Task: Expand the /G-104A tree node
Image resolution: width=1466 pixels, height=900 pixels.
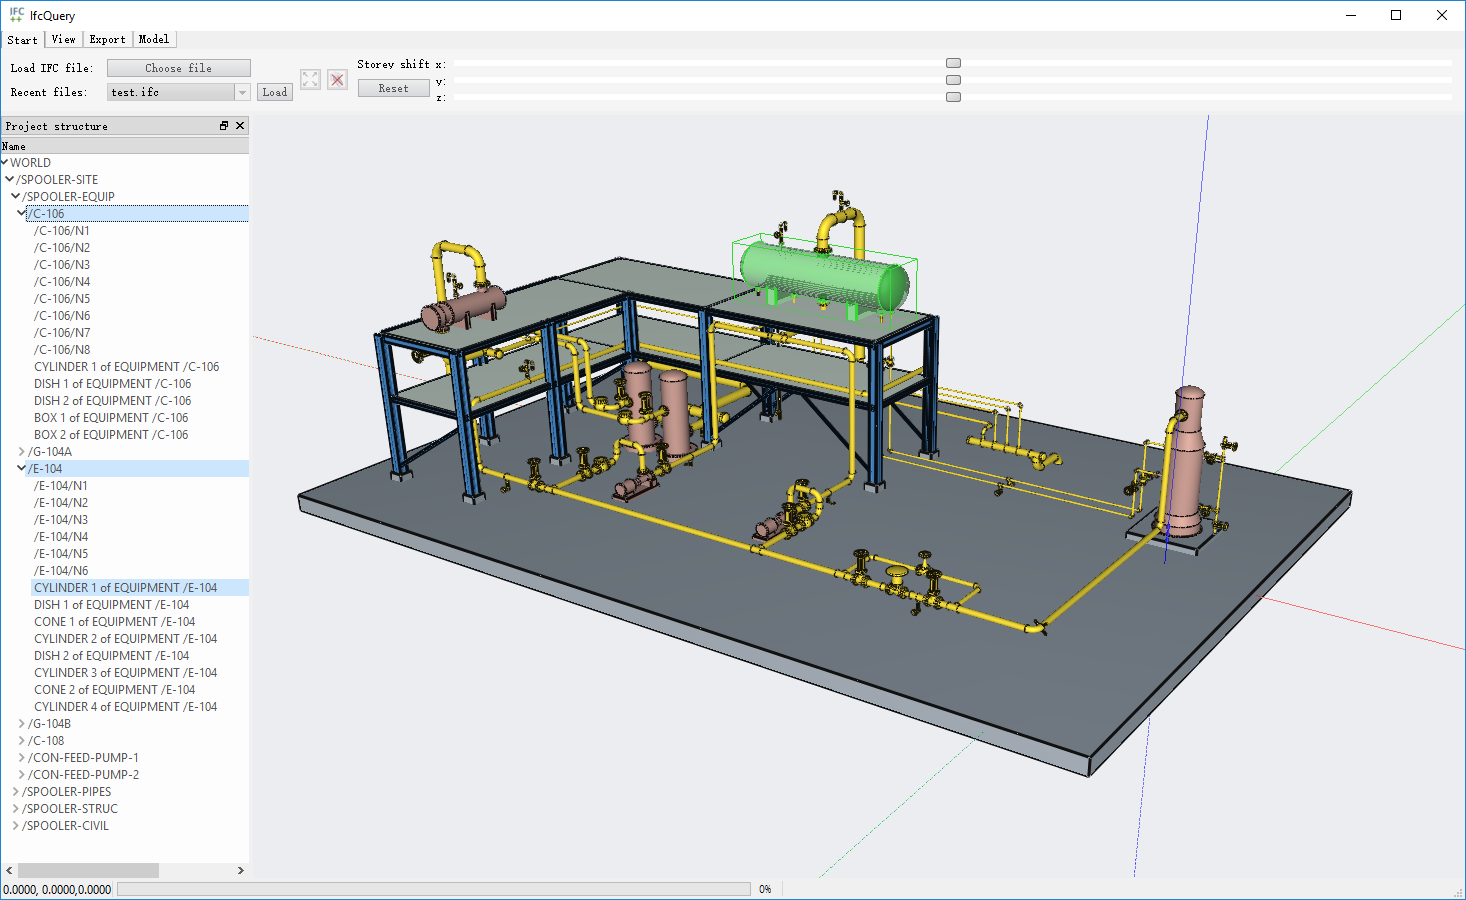Action: (x=22, y=452)
